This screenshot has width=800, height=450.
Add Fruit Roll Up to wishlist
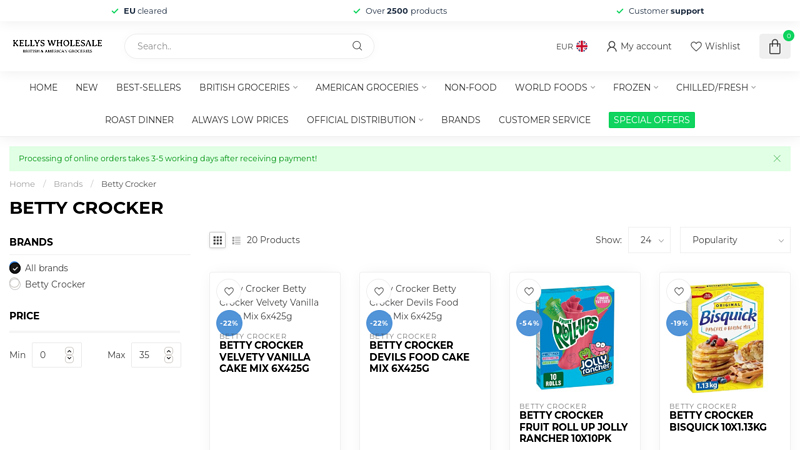click(529, 291)
